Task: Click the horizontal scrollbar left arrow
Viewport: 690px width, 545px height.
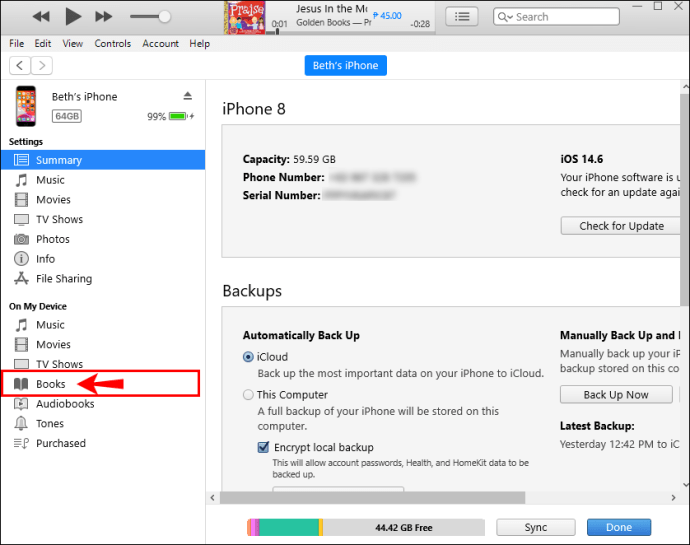Action: 213,497
